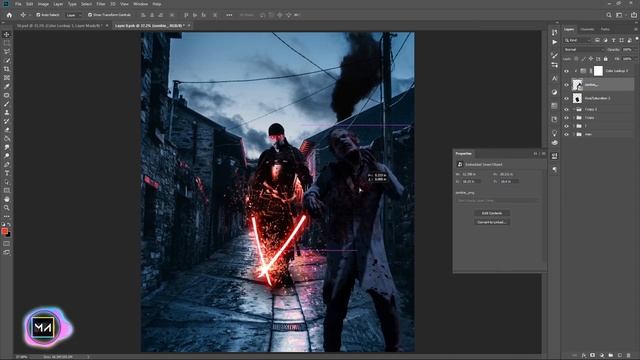
Task: Switch to the Channels tab
Action: coord(587,29)
